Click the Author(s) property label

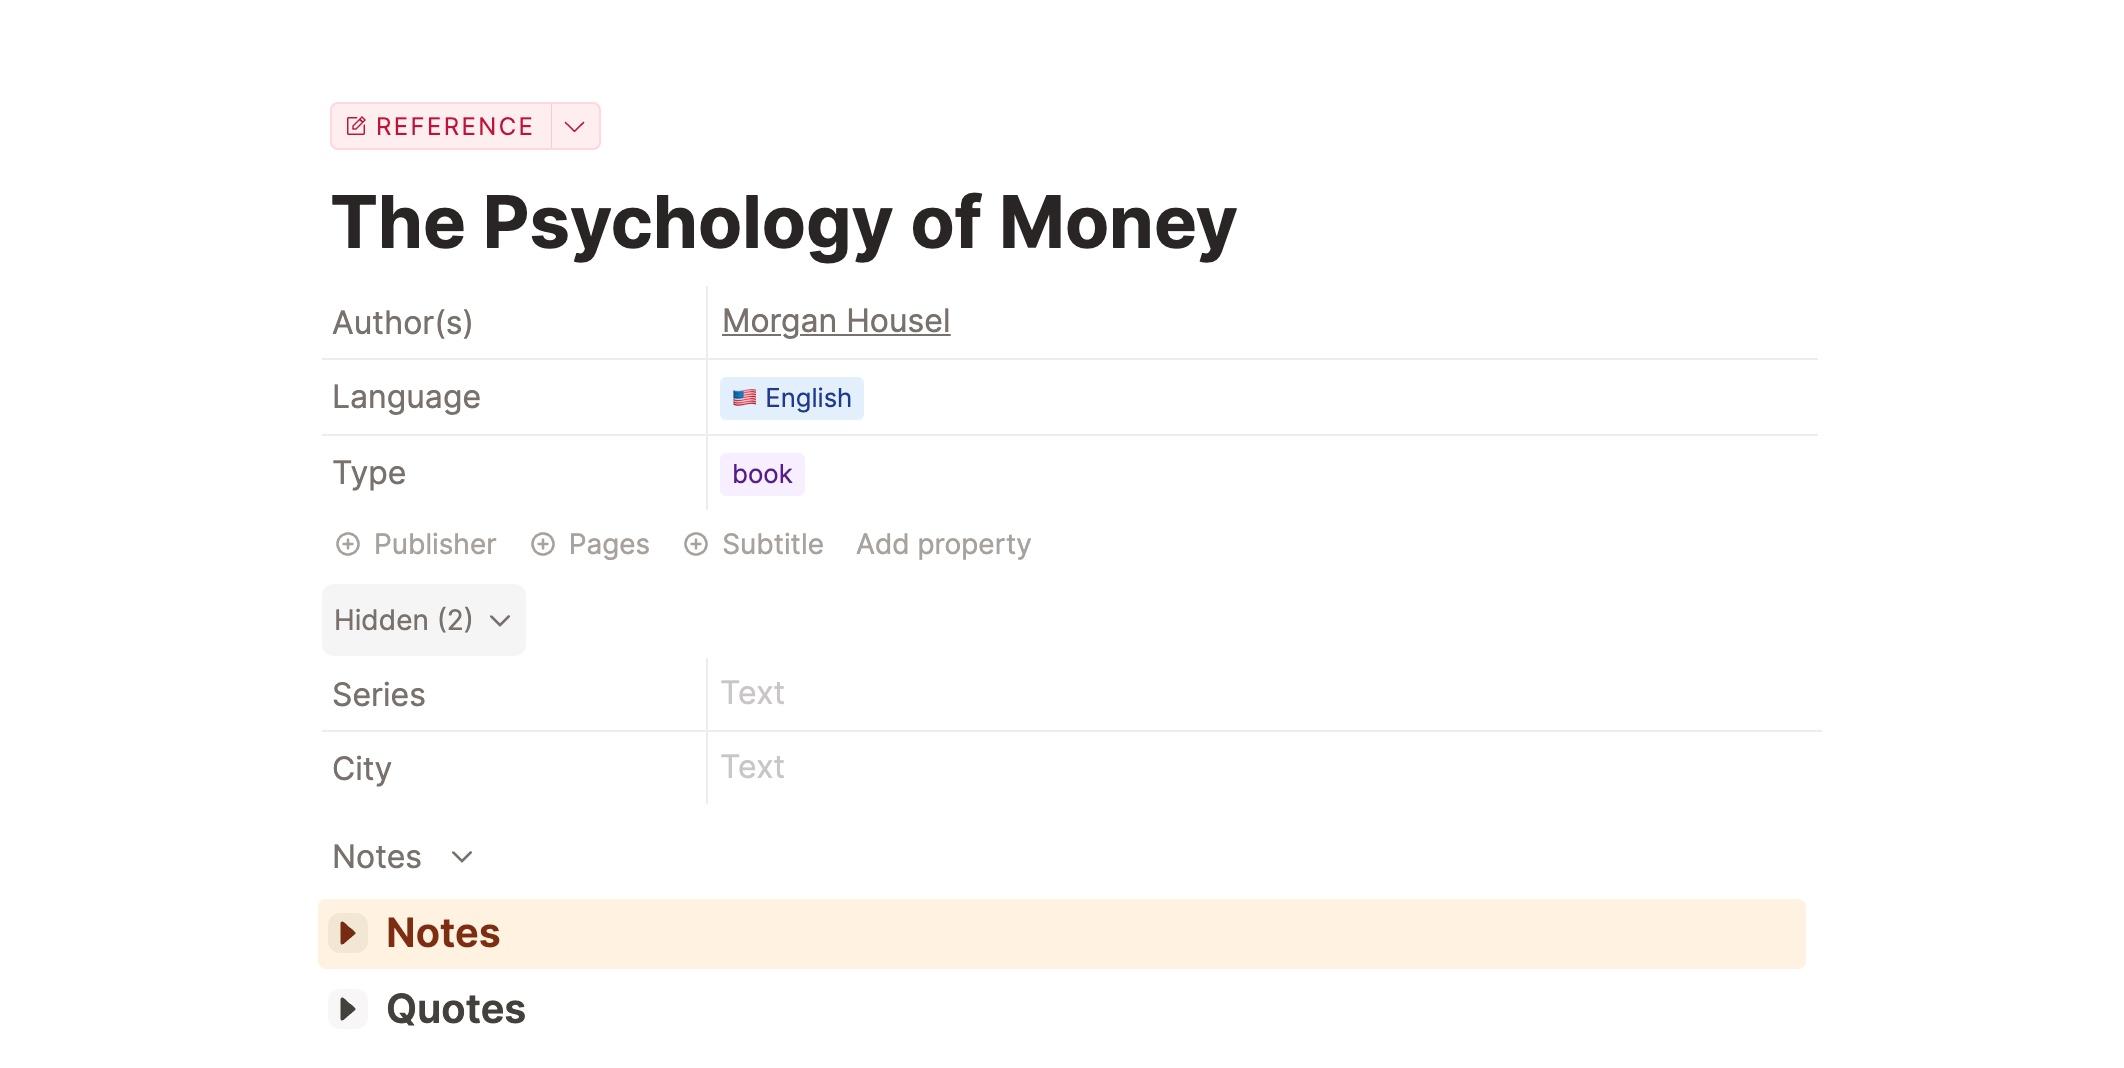[402, 323]
